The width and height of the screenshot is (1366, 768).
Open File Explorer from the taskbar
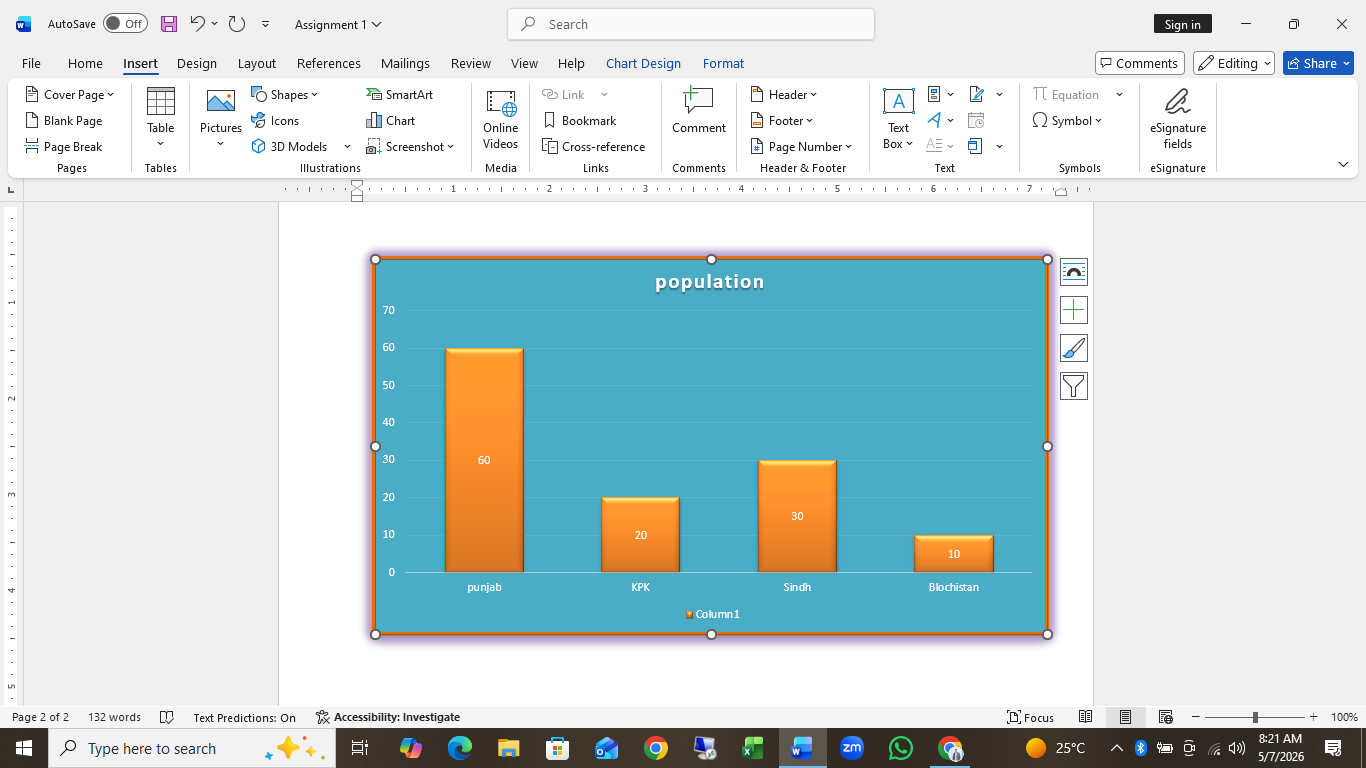click(x=509, y=748)
